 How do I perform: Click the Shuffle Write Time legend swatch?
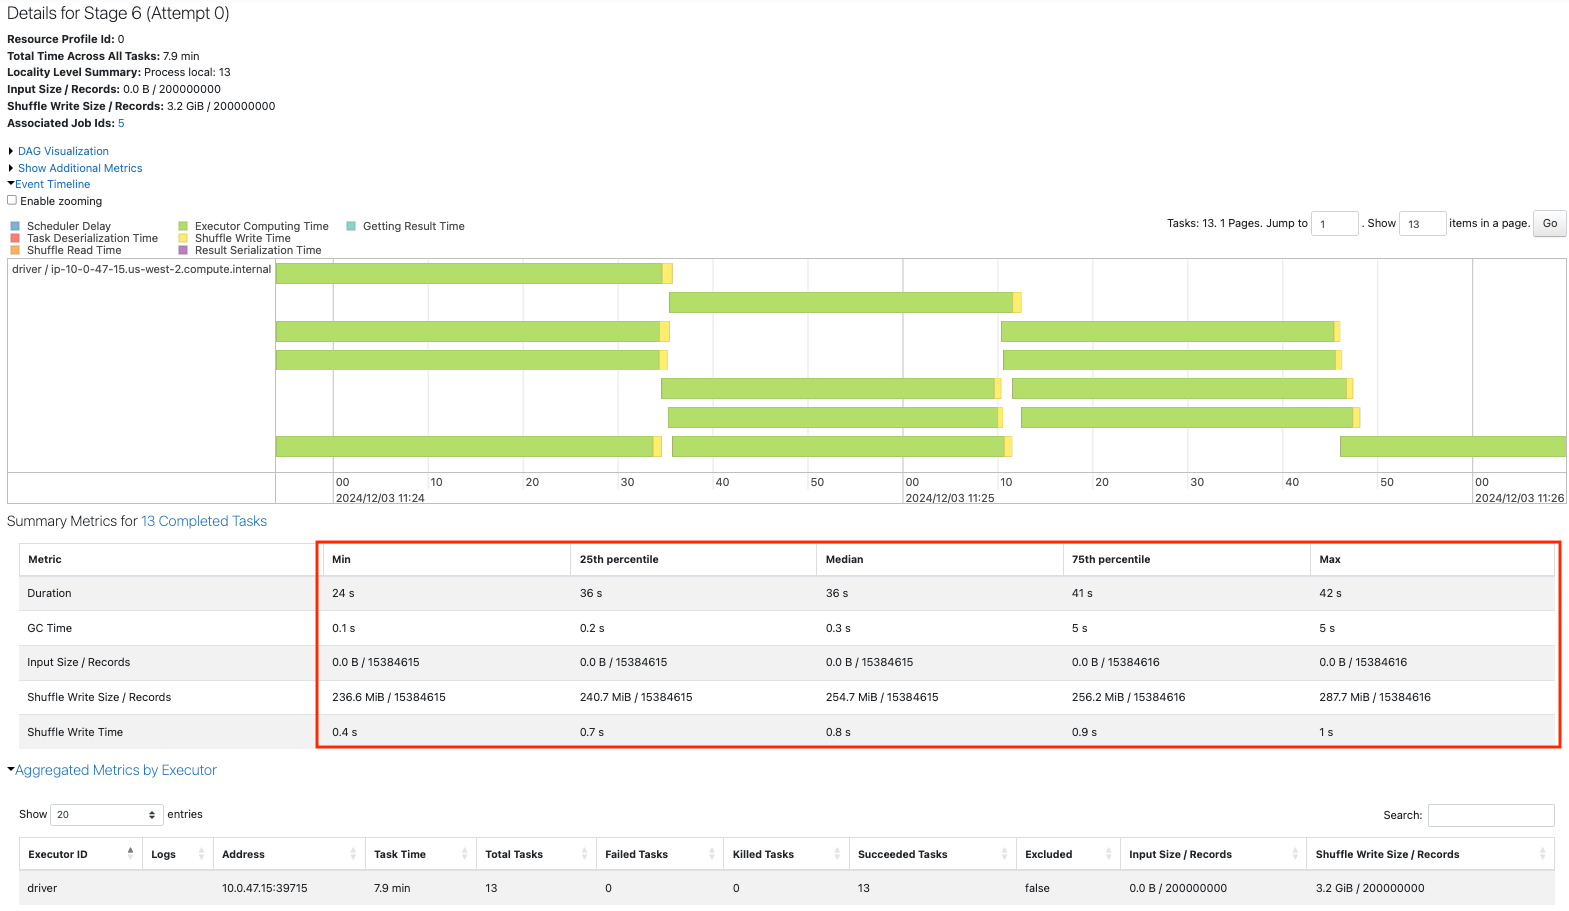183,238
